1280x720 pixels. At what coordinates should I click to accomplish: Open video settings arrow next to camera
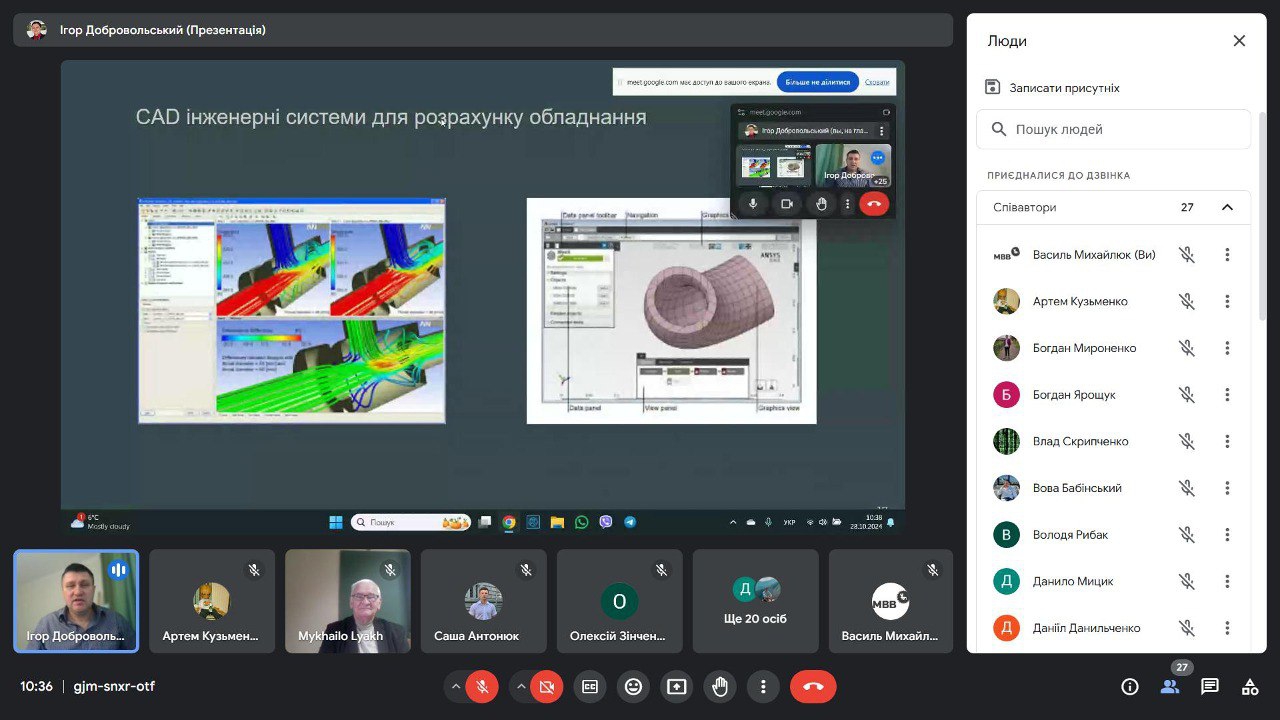(x=520, y=687)
